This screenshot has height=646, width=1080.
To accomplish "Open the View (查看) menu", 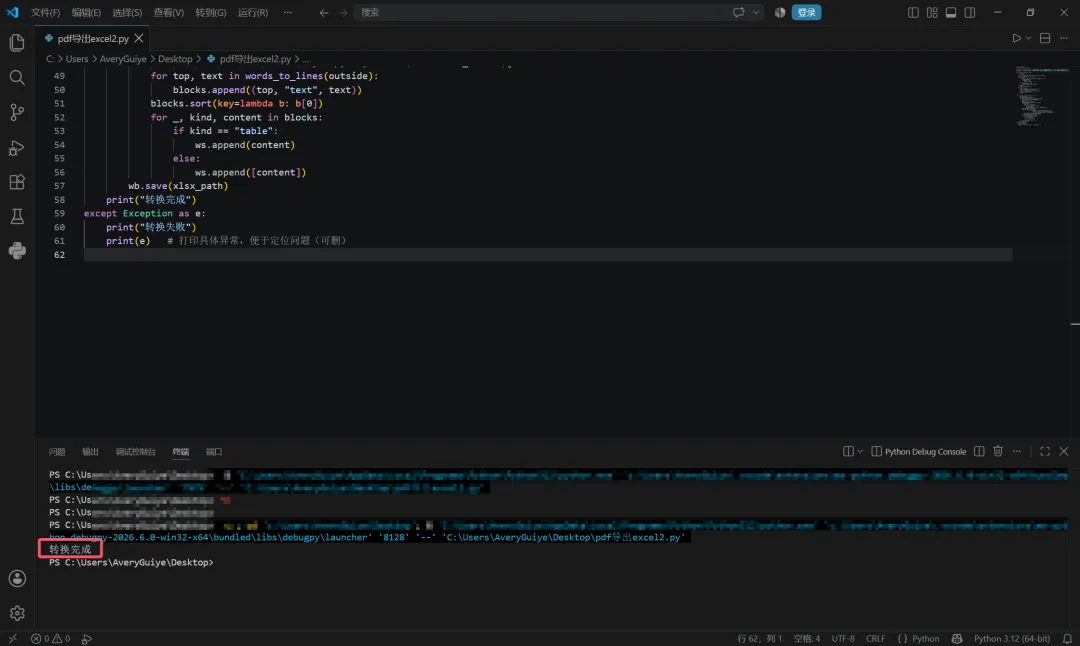I will pyautogui.click(x=169, y=12).
